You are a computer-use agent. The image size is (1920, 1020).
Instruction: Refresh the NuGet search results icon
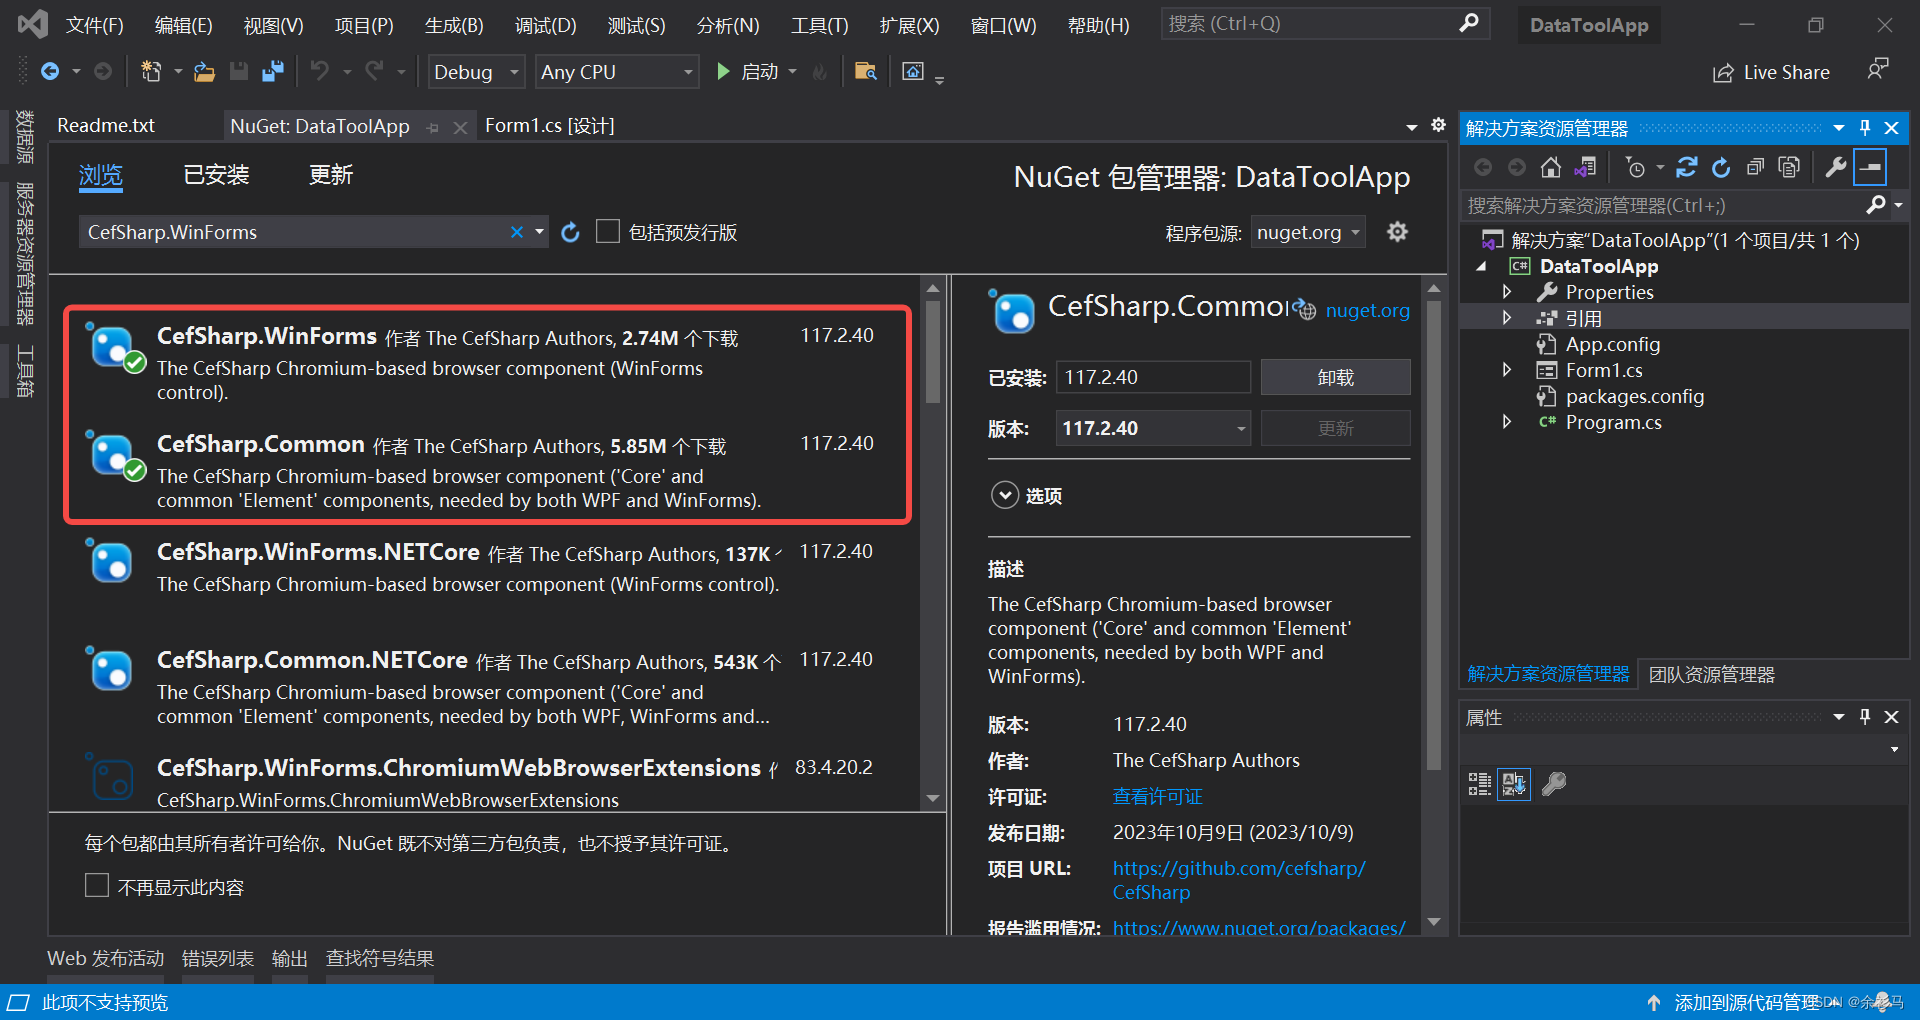point(570,232)
